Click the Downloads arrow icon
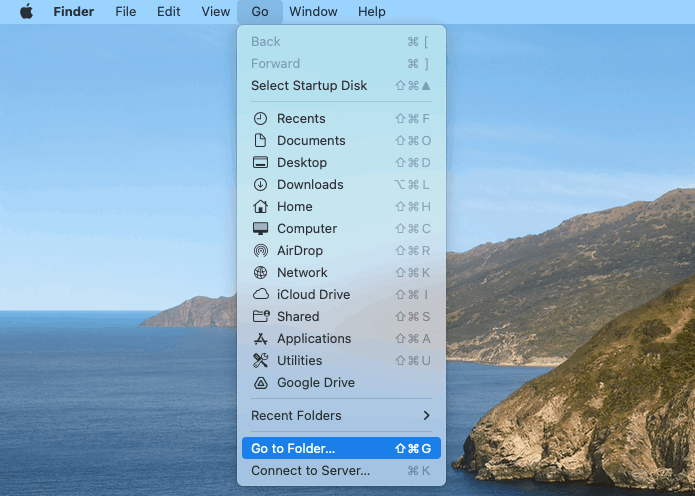The height and width of the screenshot is (496, 695). (260, 184)
